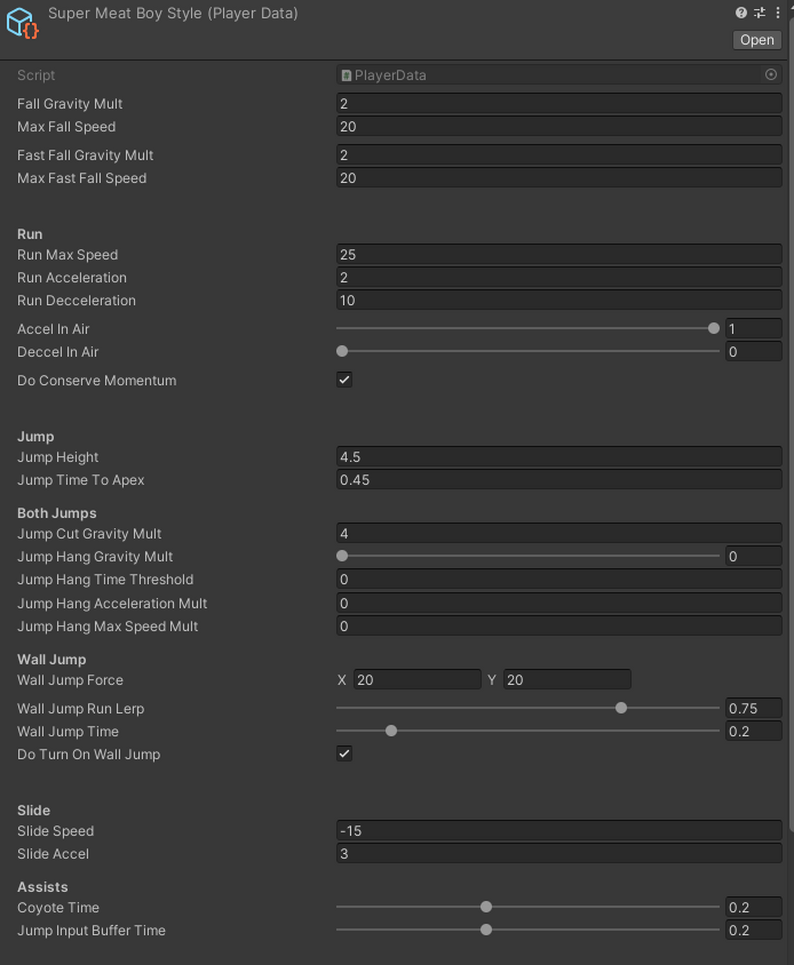Select the Jump Height input field
The height and width of the screenshot is (965, 794).
pyautogui.click(x=558, y=456)
